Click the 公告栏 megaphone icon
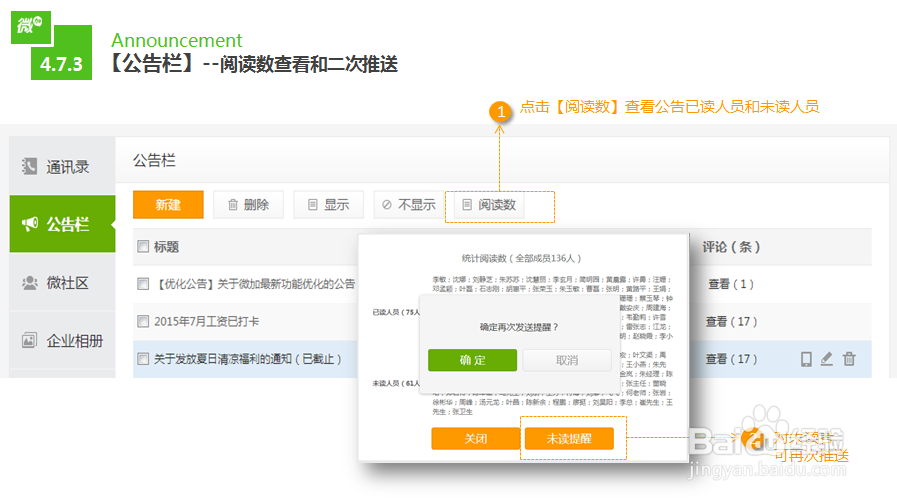Screen dimensions: 897x501 click(x=30, y=224)
